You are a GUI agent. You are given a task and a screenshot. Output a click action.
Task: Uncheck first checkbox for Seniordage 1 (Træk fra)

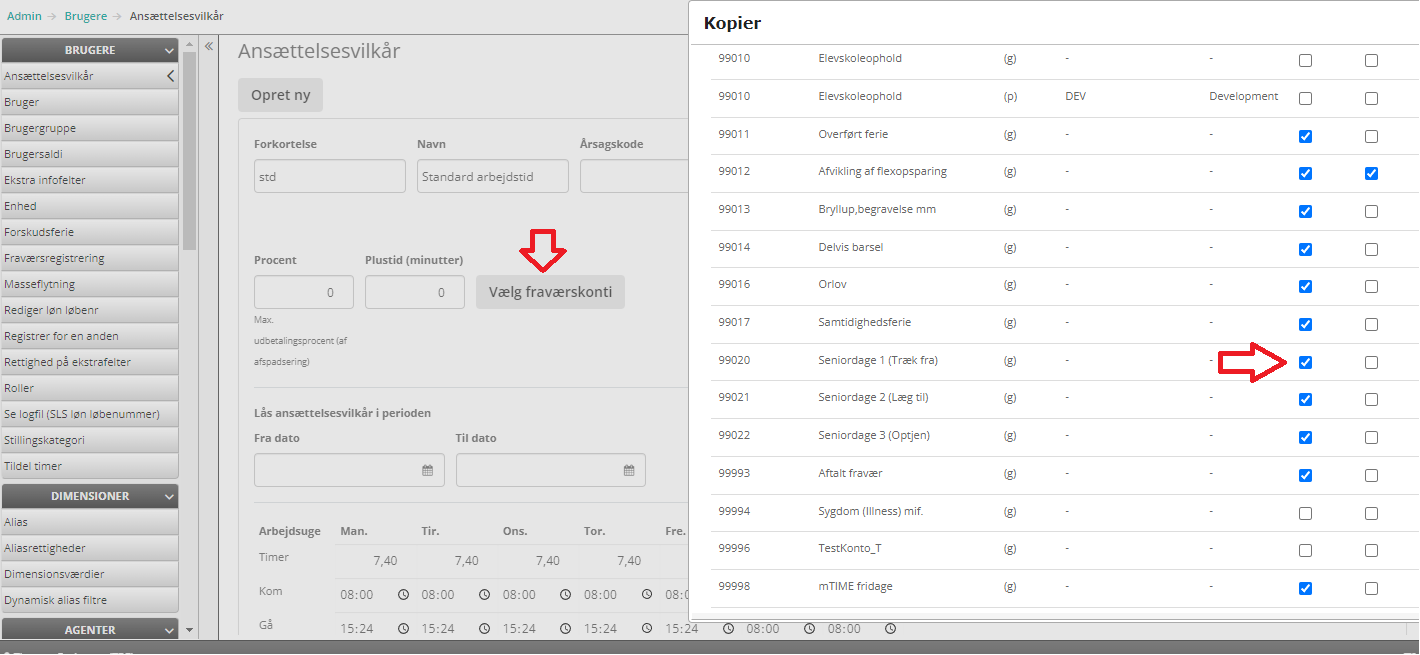pos(1305,362)
